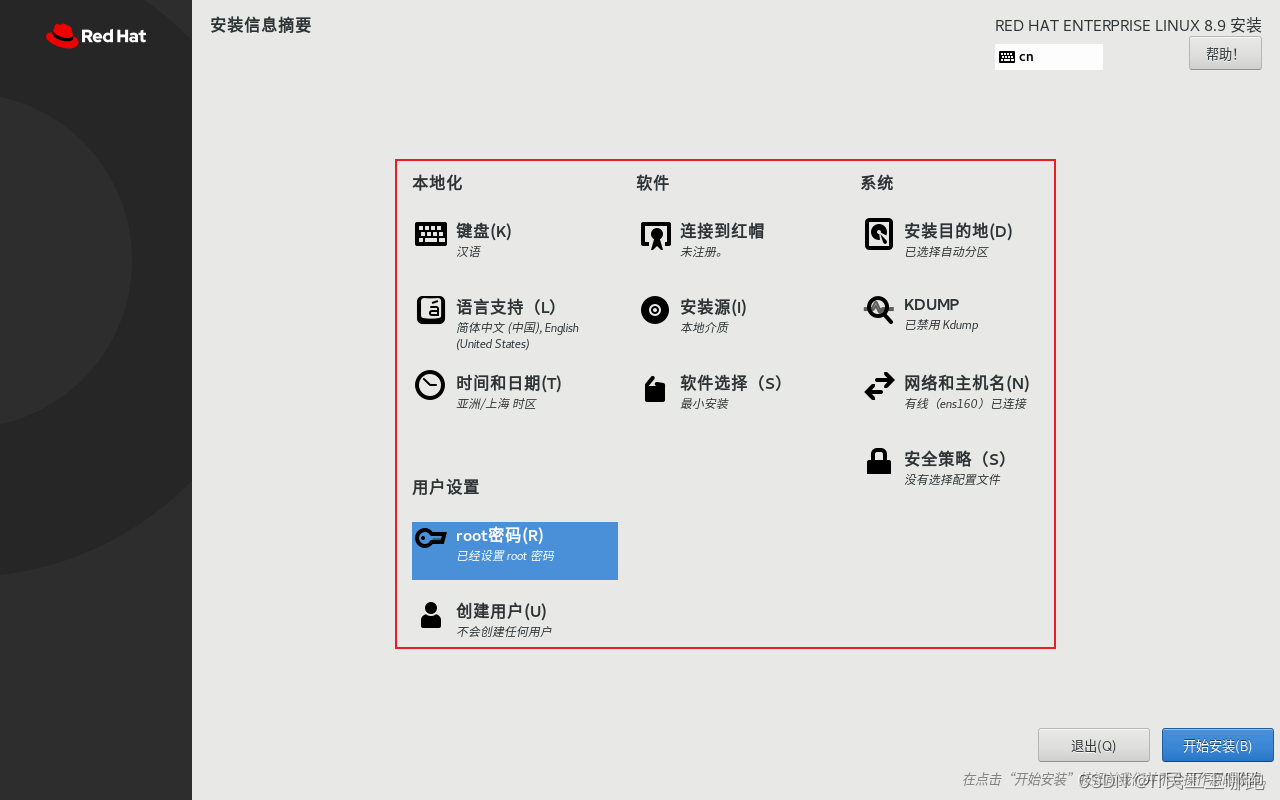Click the 汉语 keyboard status text
The width and height of the screenshot is (1280, 800).
(468, 252)
